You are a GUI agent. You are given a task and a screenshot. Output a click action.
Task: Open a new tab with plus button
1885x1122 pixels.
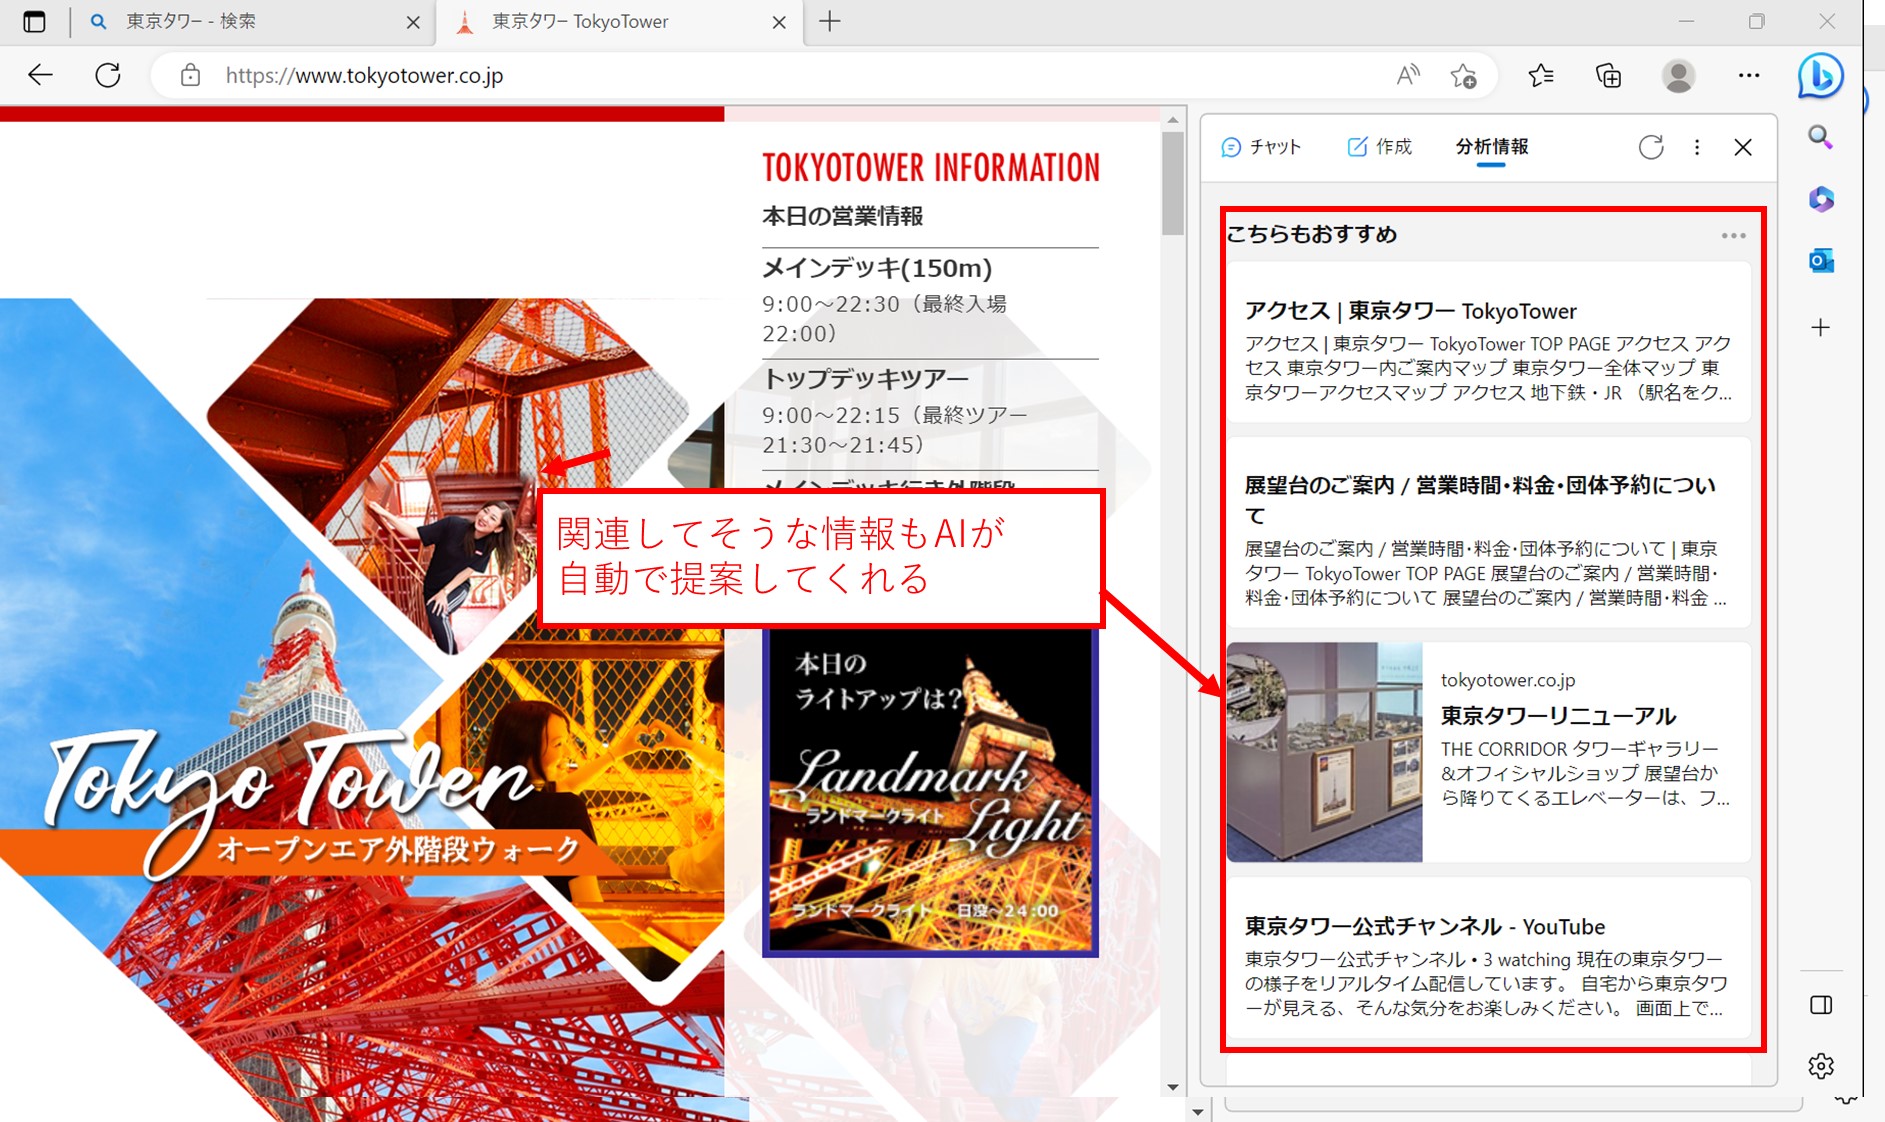coord(830,21)
